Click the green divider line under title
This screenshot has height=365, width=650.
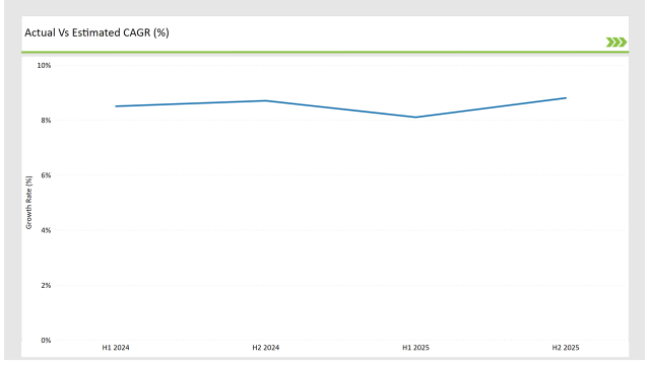[325, 52]
